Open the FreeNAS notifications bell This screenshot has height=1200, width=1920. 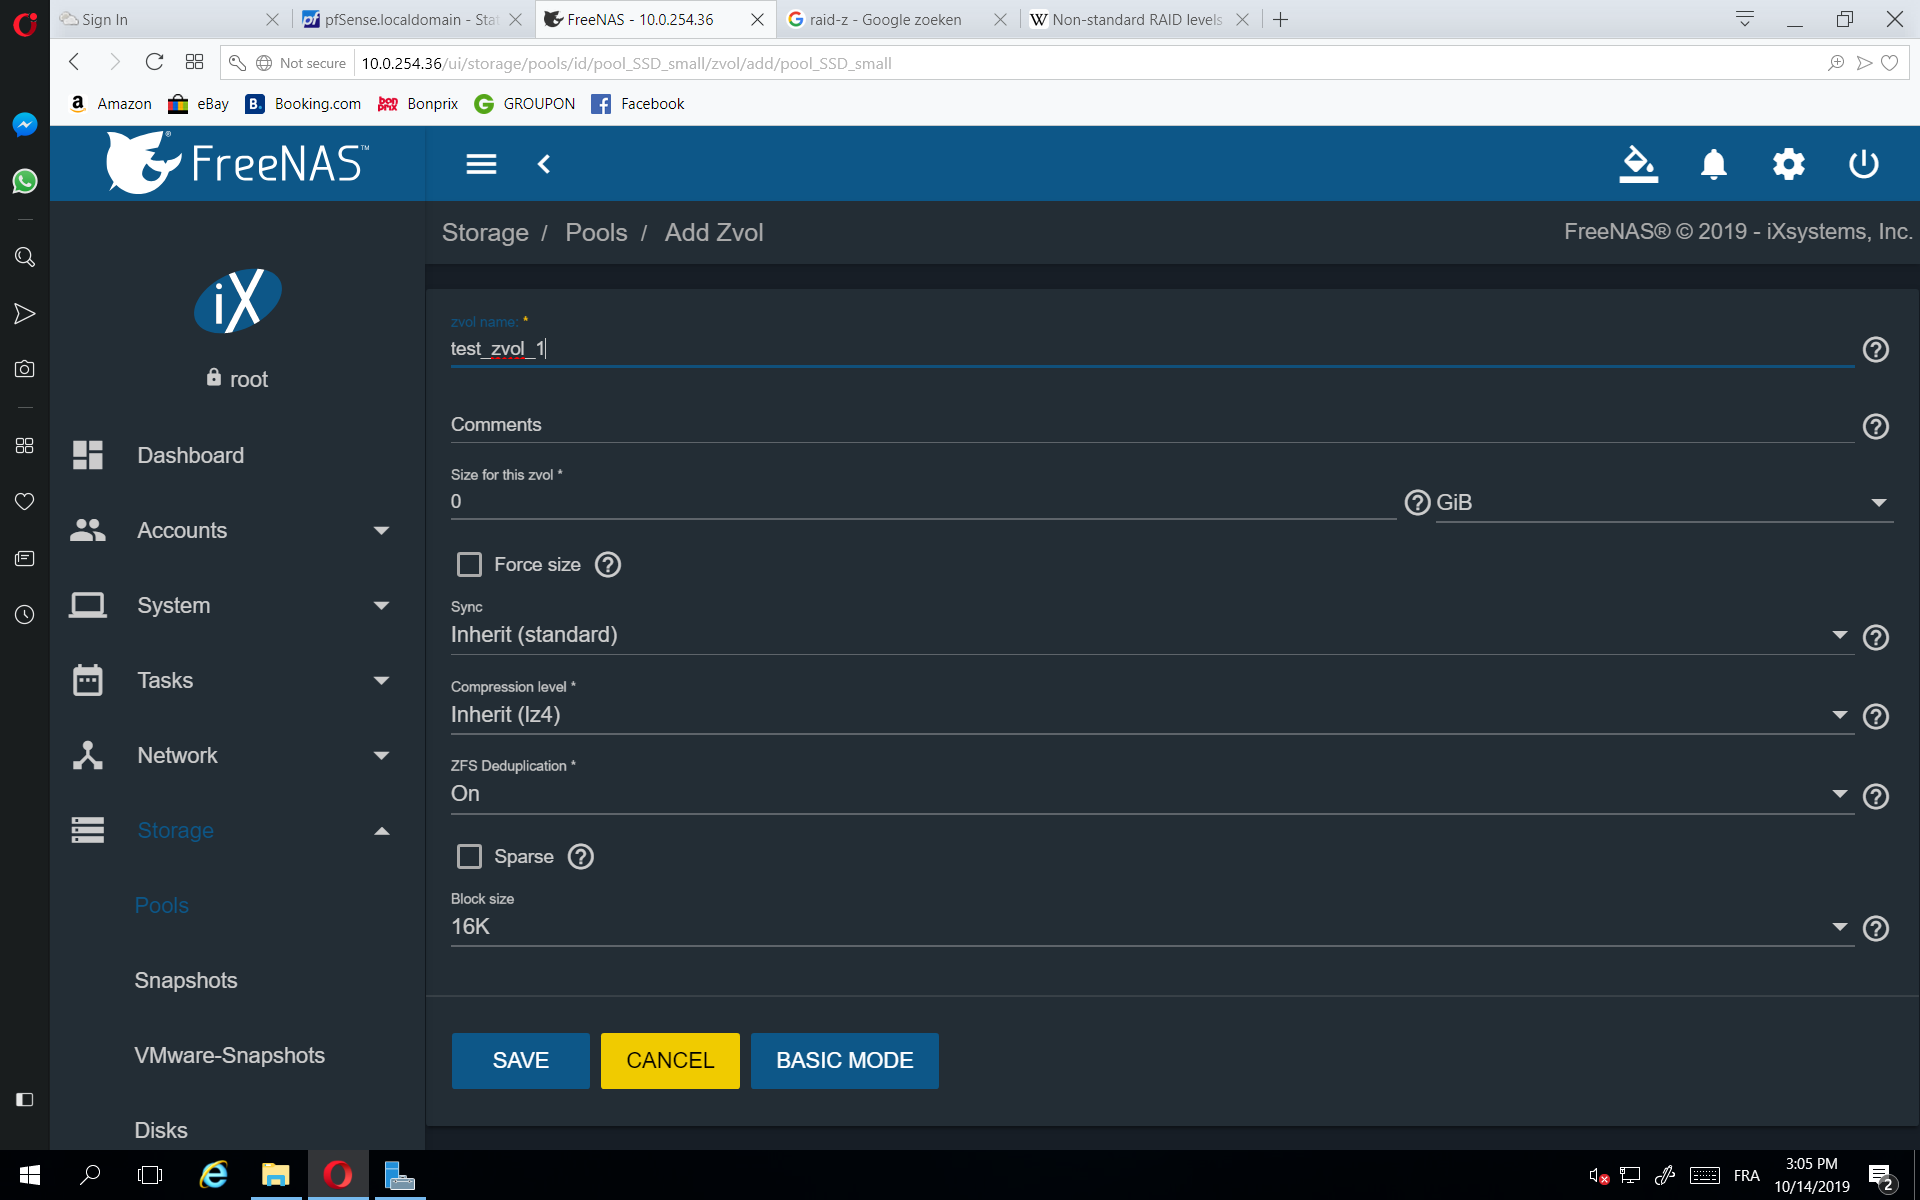(1713, 164)
